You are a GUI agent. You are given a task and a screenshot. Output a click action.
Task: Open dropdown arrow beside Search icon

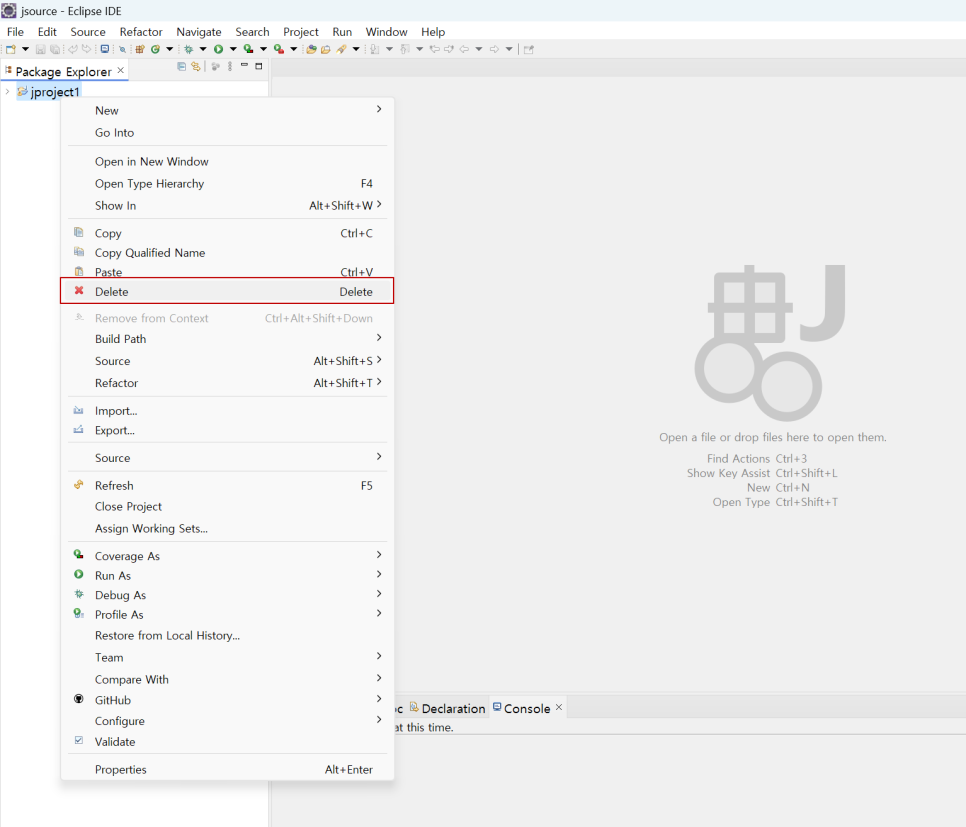pos(356,49)
